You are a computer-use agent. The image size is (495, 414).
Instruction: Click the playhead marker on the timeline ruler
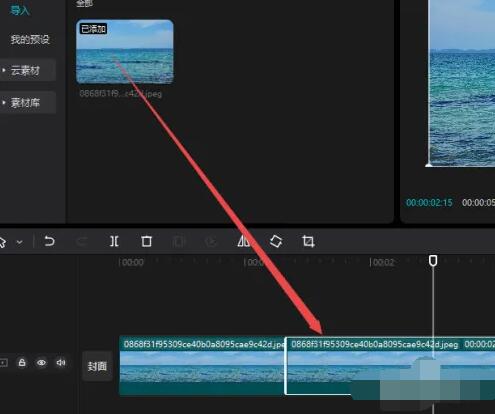433,261
